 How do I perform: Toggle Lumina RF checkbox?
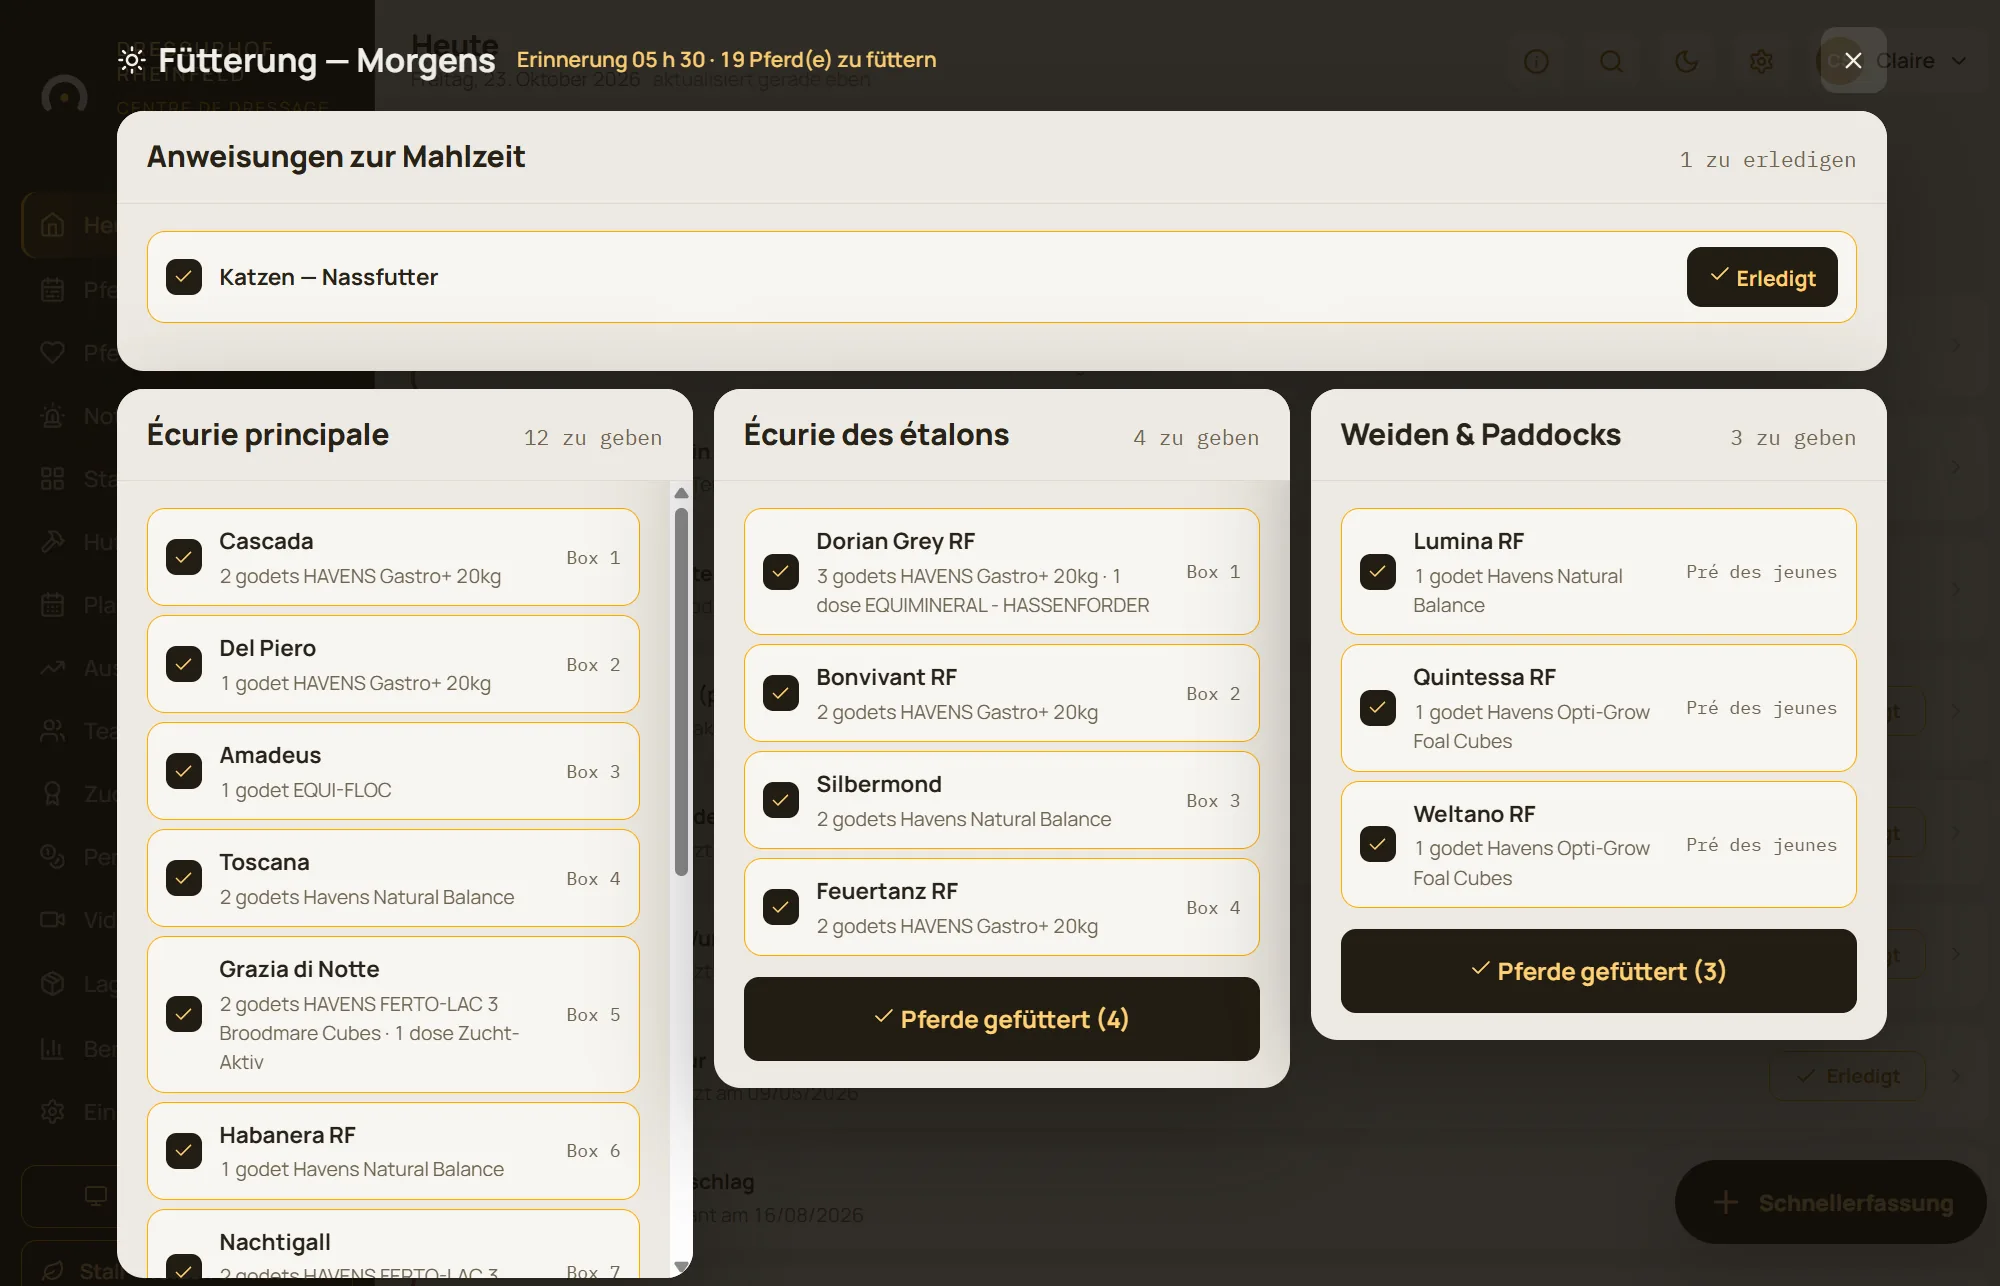click(x=1378, y=572)
